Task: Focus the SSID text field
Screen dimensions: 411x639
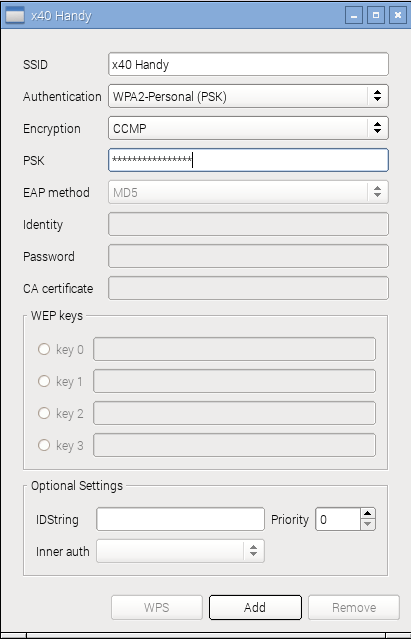Action: [248, 64]
